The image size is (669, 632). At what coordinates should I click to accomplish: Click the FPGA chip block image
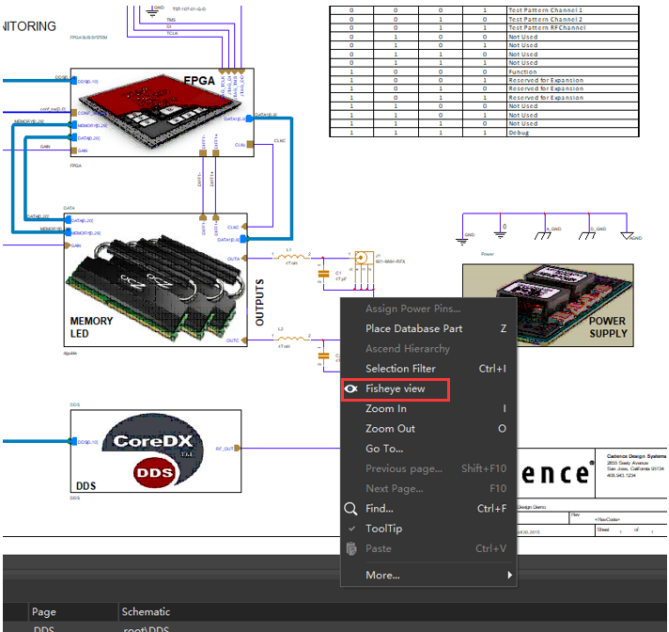click(162, 112)
